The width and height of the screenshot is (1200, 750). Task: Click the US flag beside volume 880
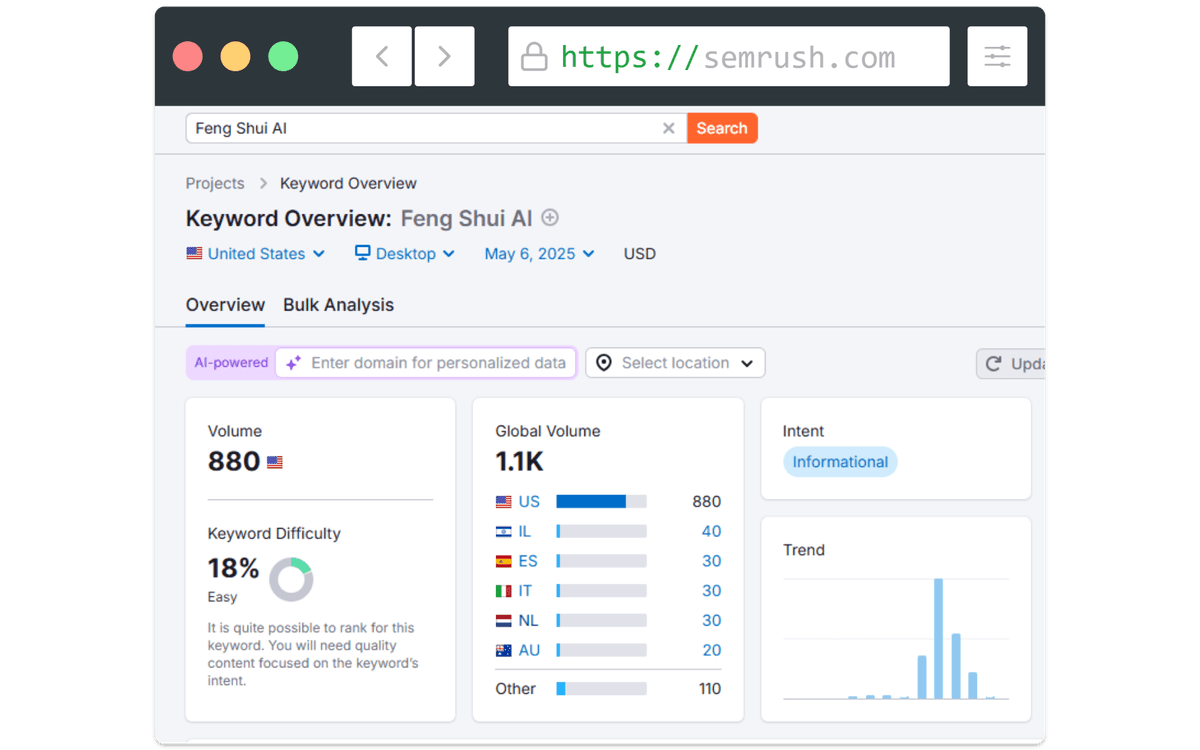[275, 463]
